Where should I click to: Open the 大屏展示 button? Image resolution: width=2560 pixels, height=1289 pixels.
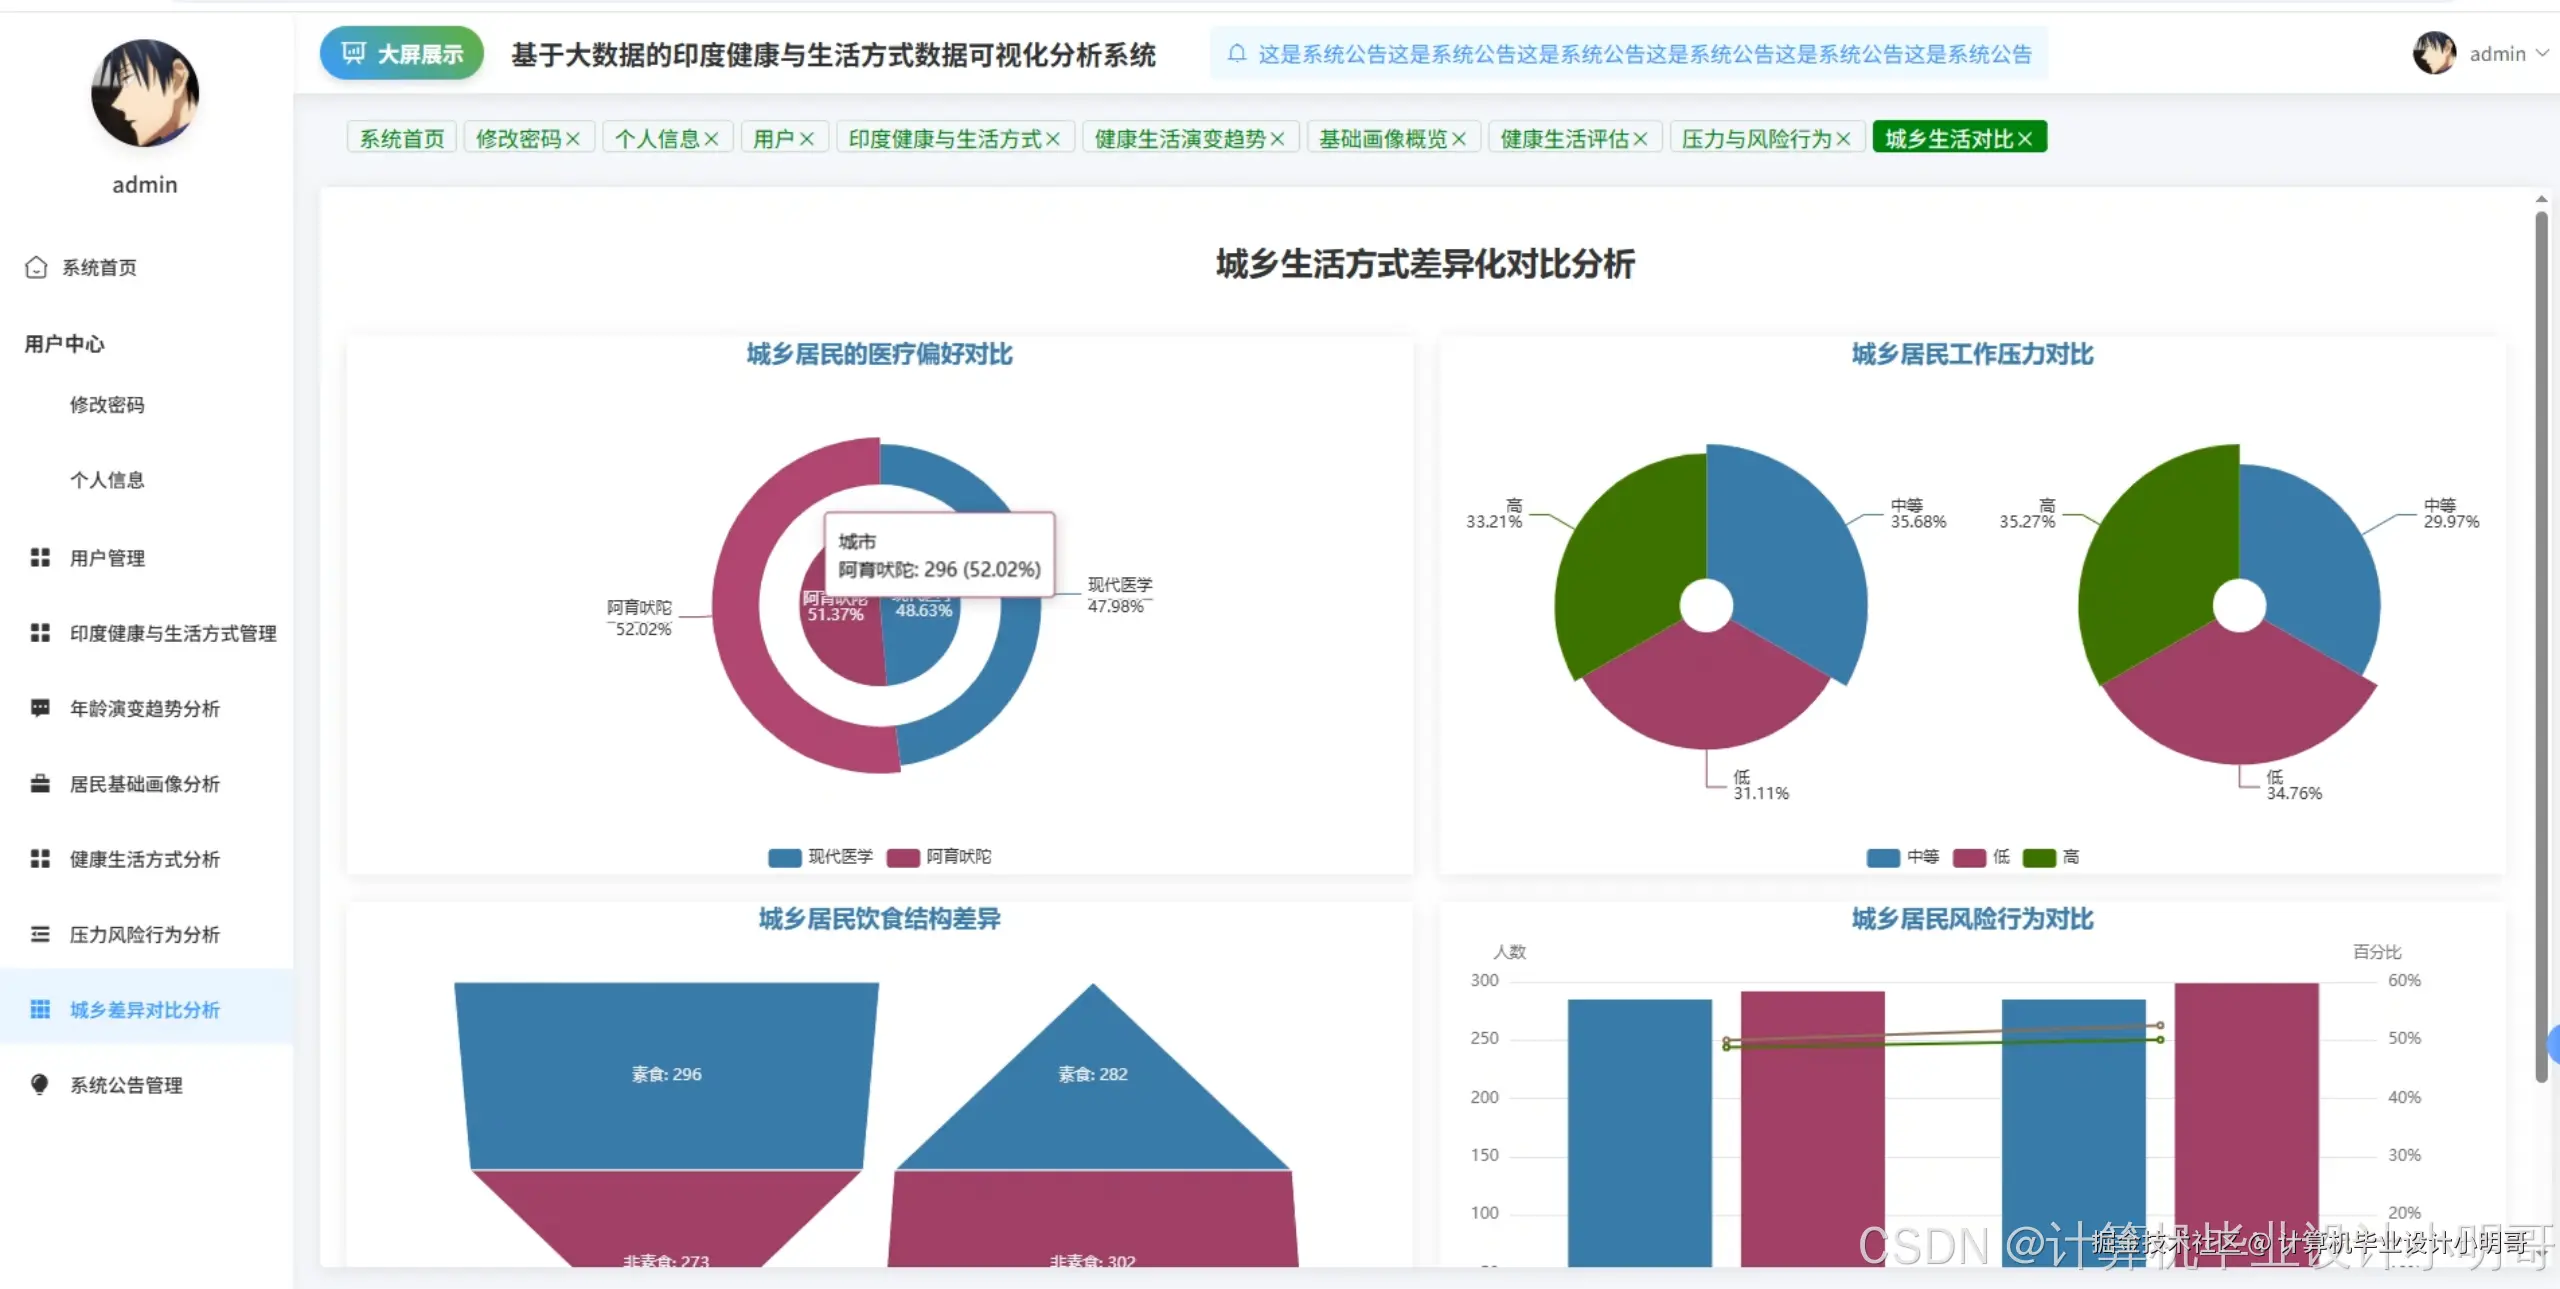[x=402, y=53]
